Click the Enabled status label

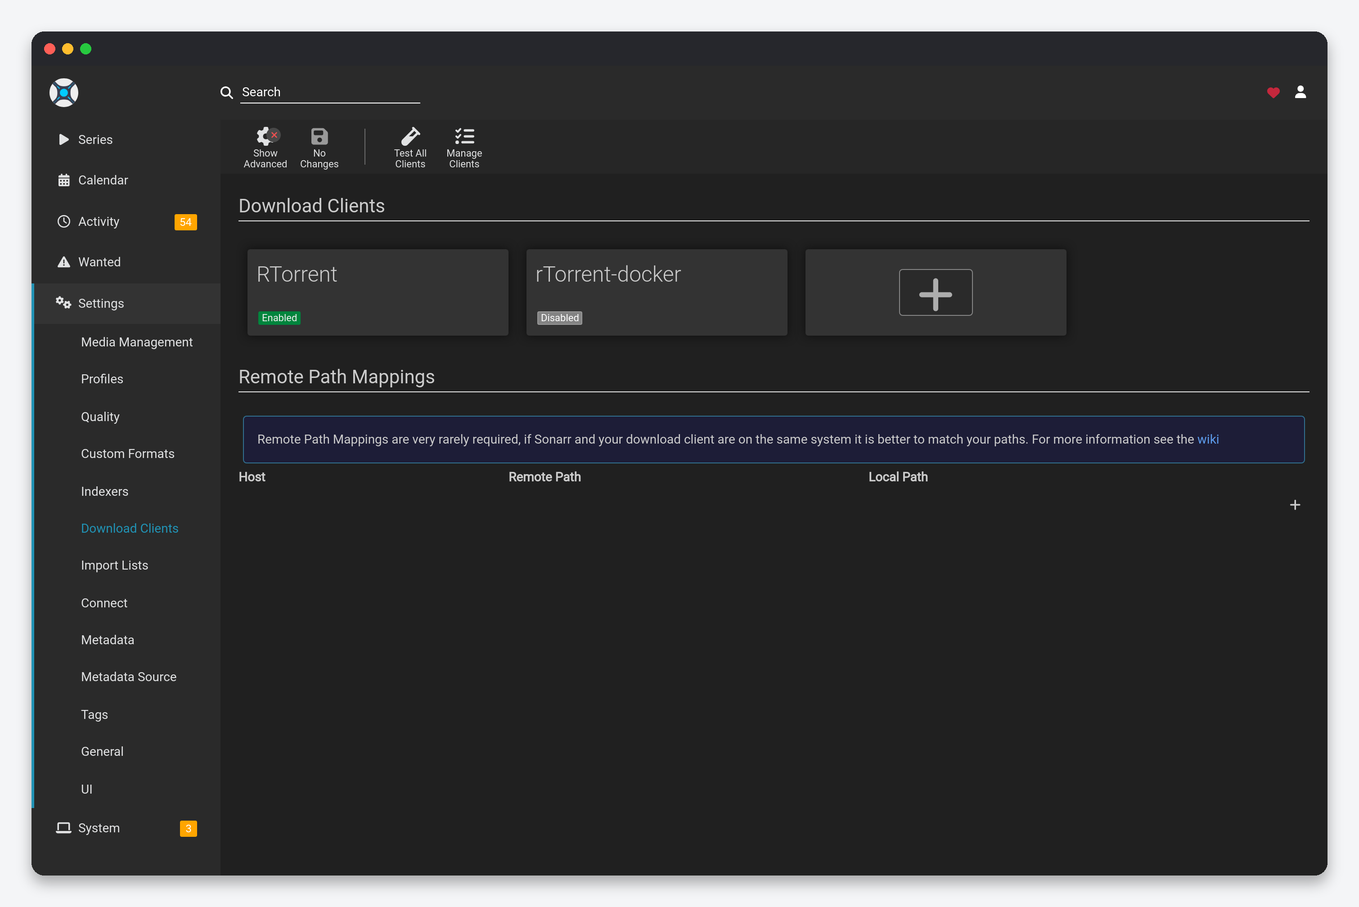point(279,318)
